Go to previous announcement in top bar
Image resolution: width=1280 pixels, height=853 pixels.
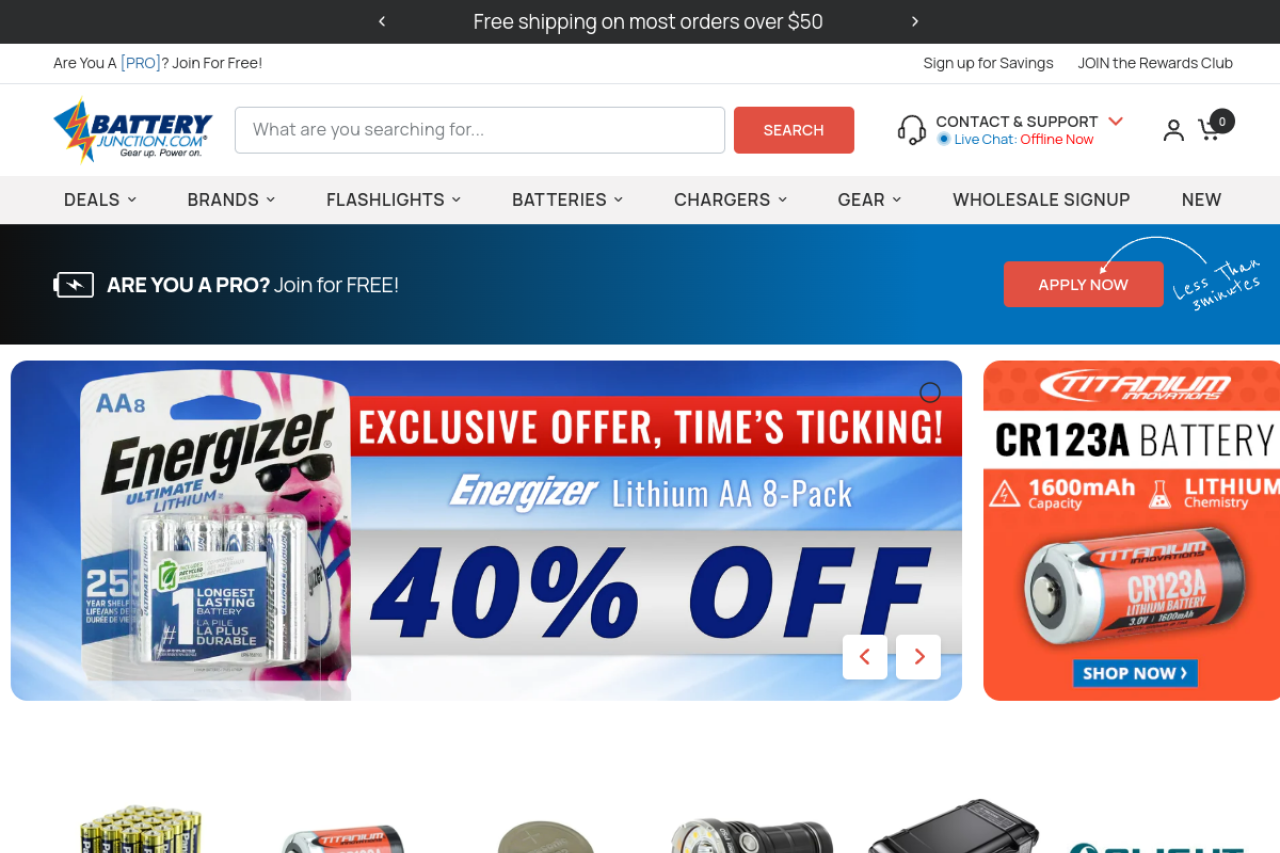(382, 21)
